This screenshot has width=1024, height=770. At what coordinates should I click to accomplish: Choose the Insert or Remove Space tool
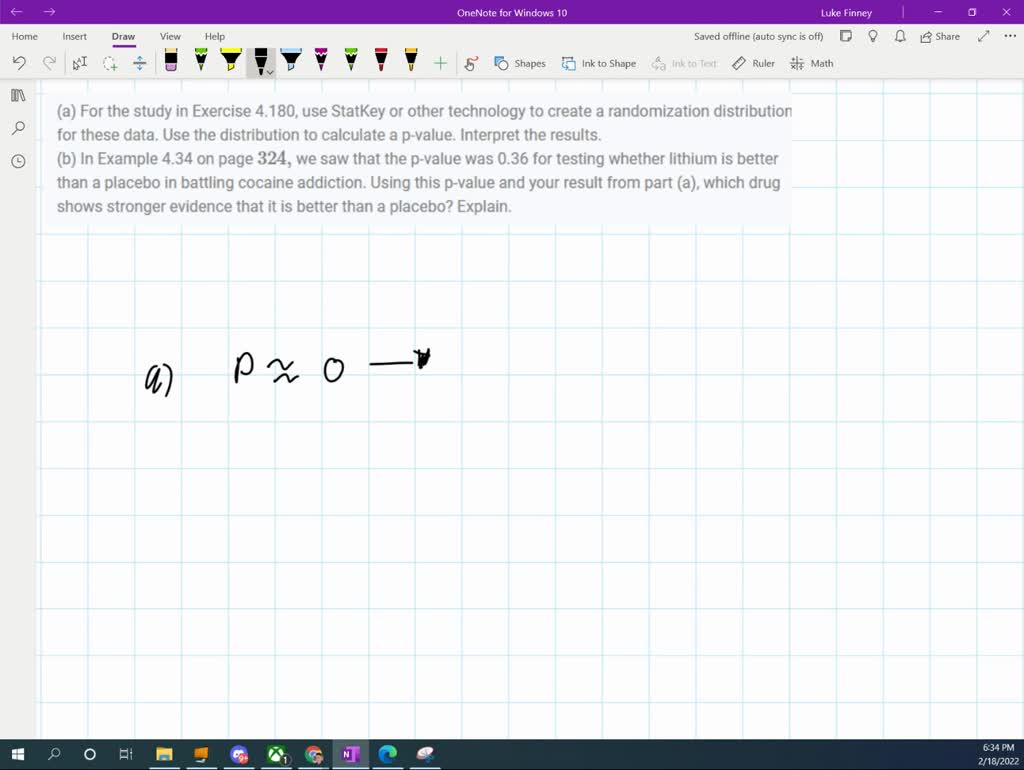[140, 63]
